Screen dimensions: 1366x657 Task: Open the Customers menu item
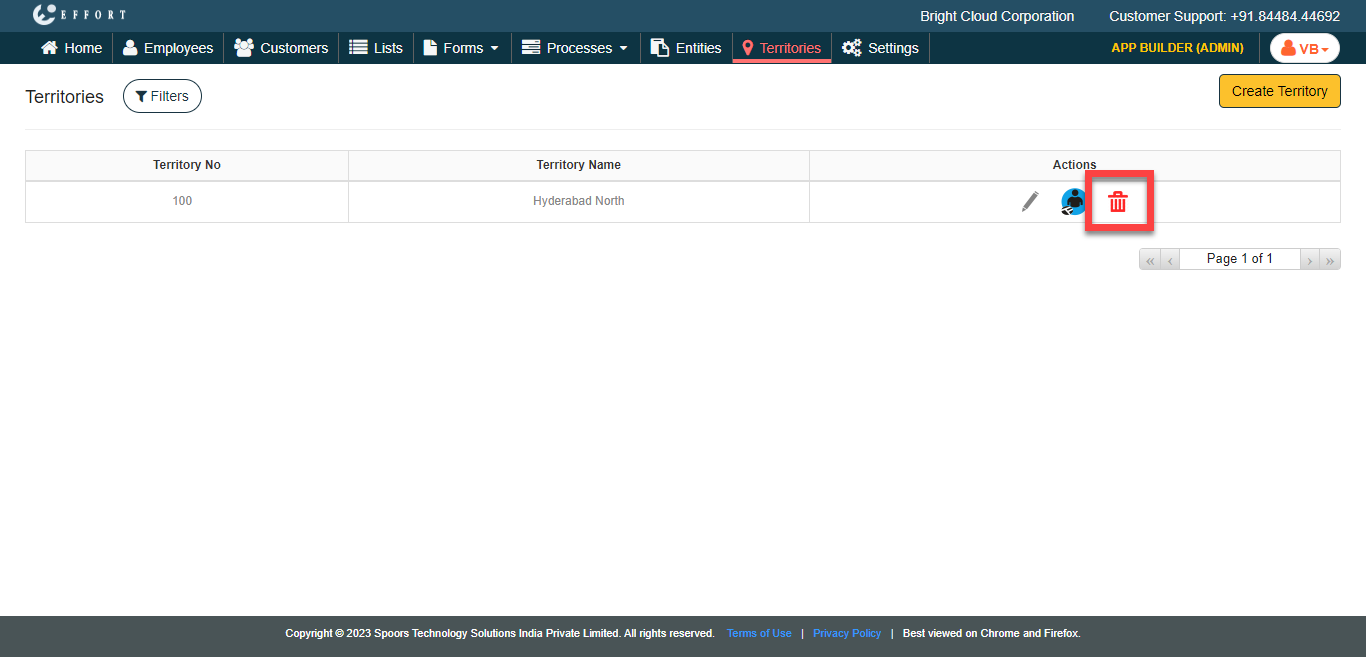(x=281, y=48)
